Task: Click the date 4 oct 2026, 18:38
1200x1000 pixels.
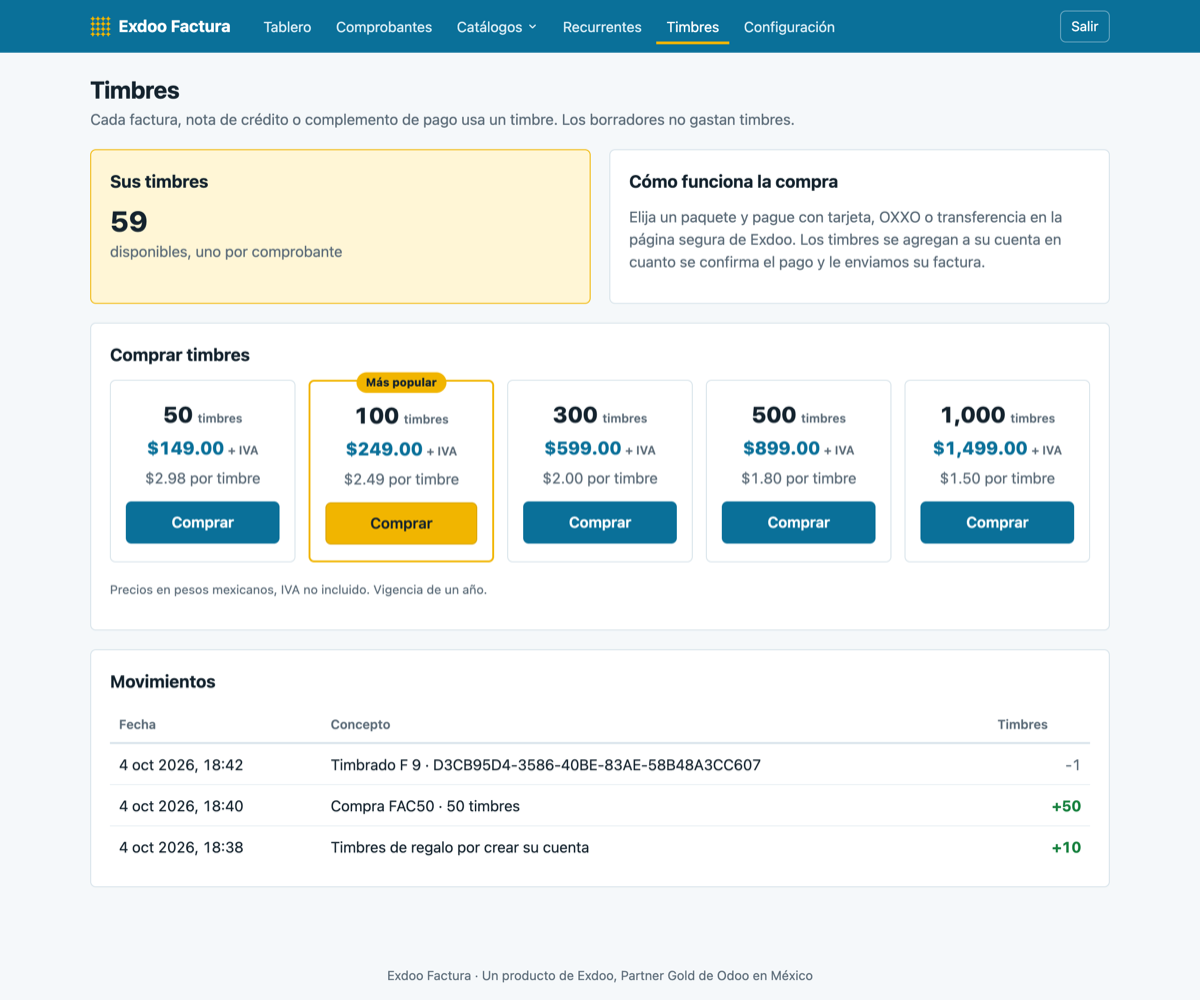Action: (x=181, y=847)
